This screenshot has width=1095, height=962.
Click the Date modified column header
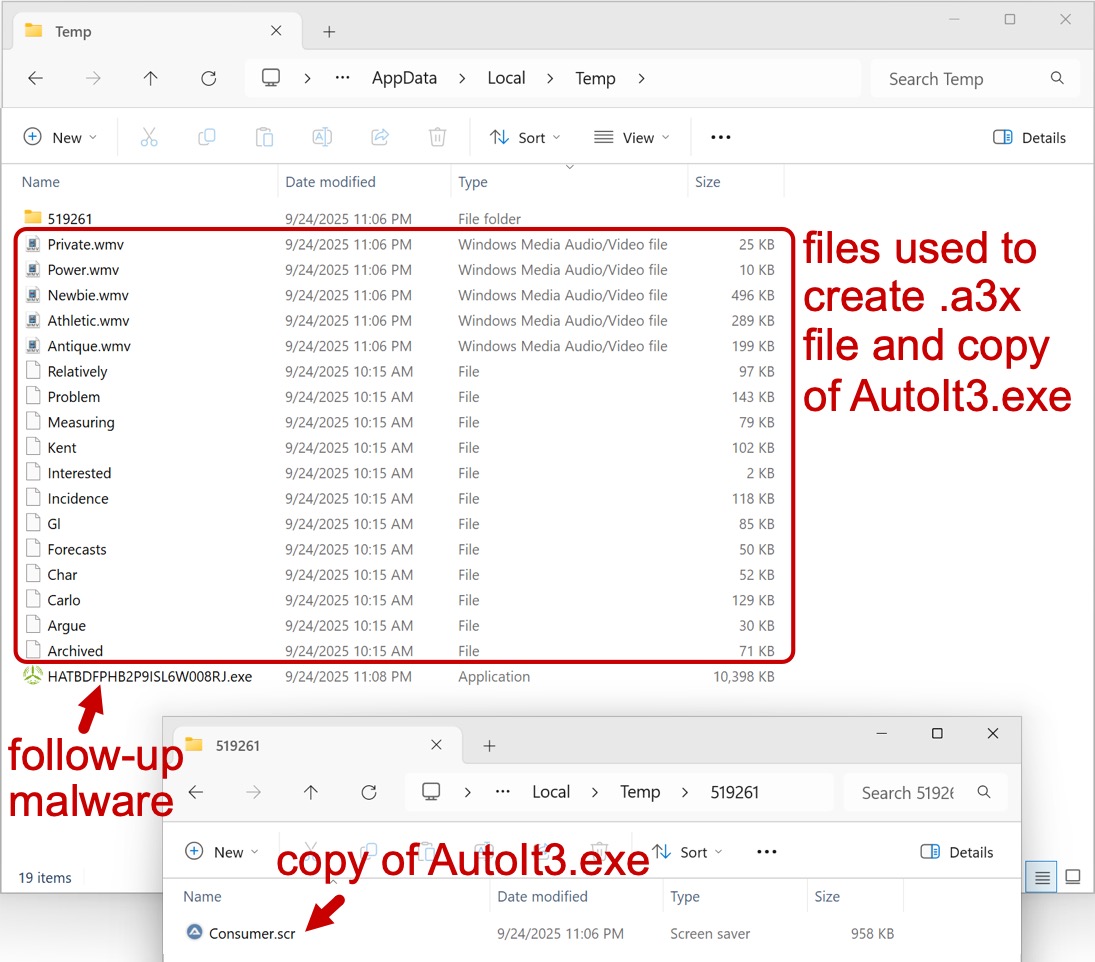coord(331,182)
